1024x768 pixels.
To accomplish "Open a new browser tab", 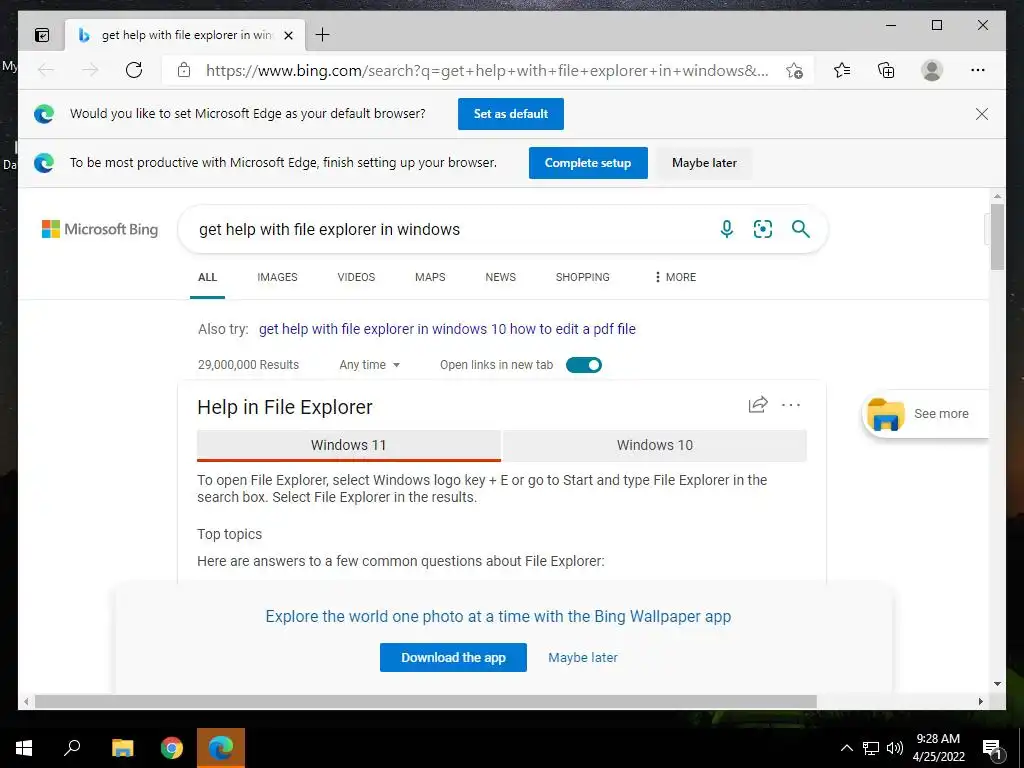I will tap(323, 35).
